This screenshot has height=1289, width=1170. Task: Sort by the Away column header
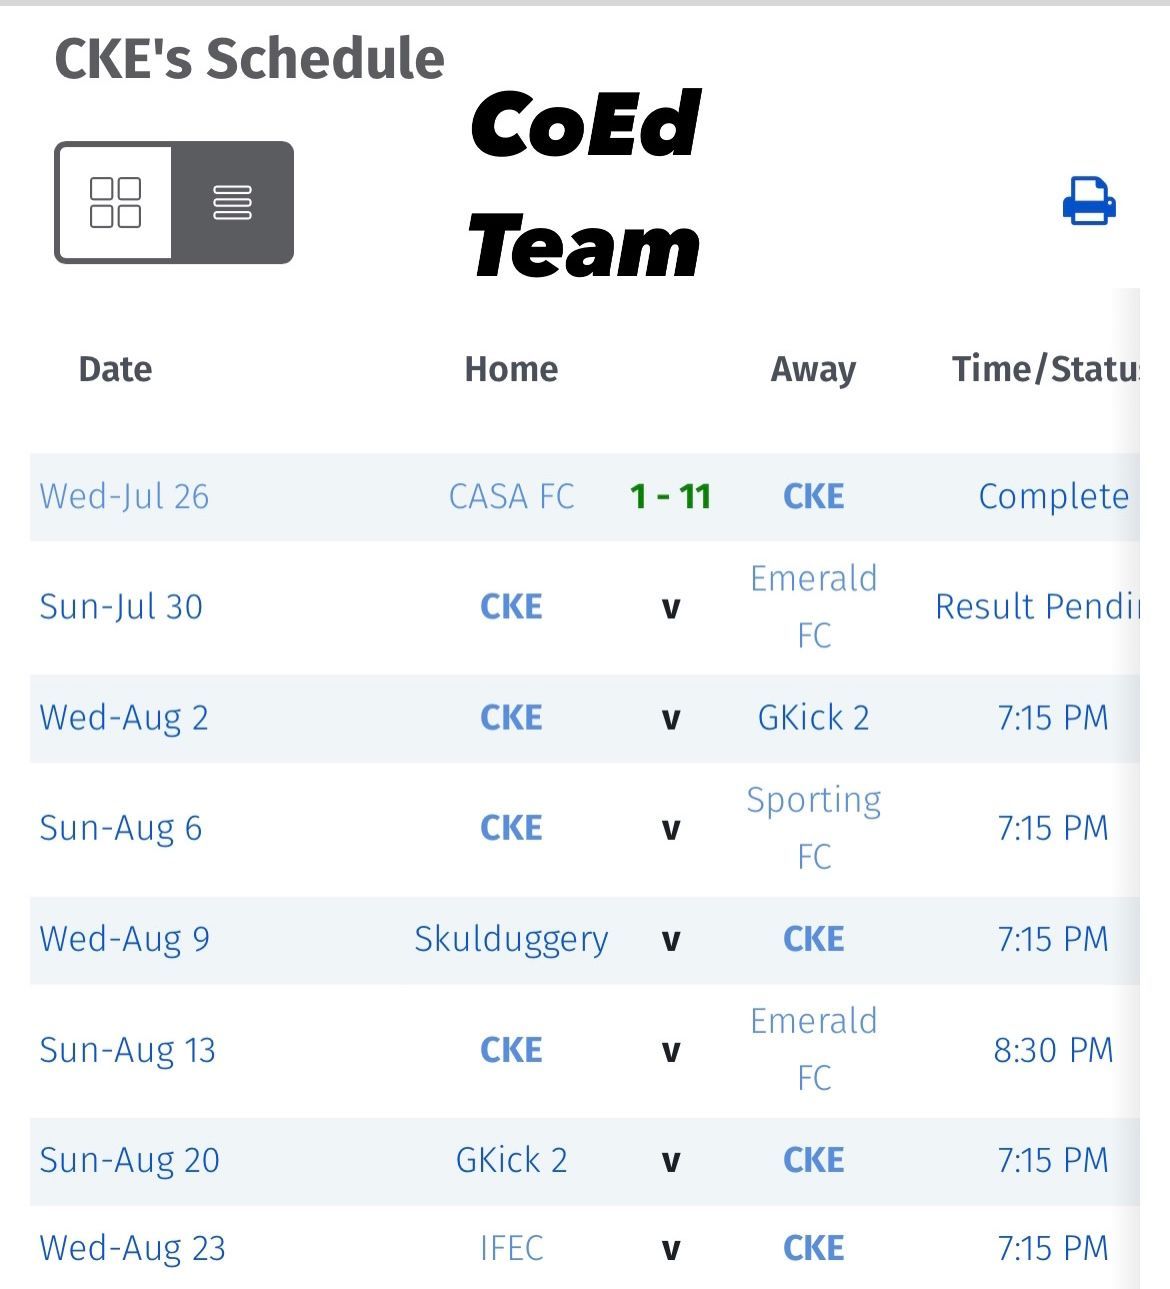point(814,370)
